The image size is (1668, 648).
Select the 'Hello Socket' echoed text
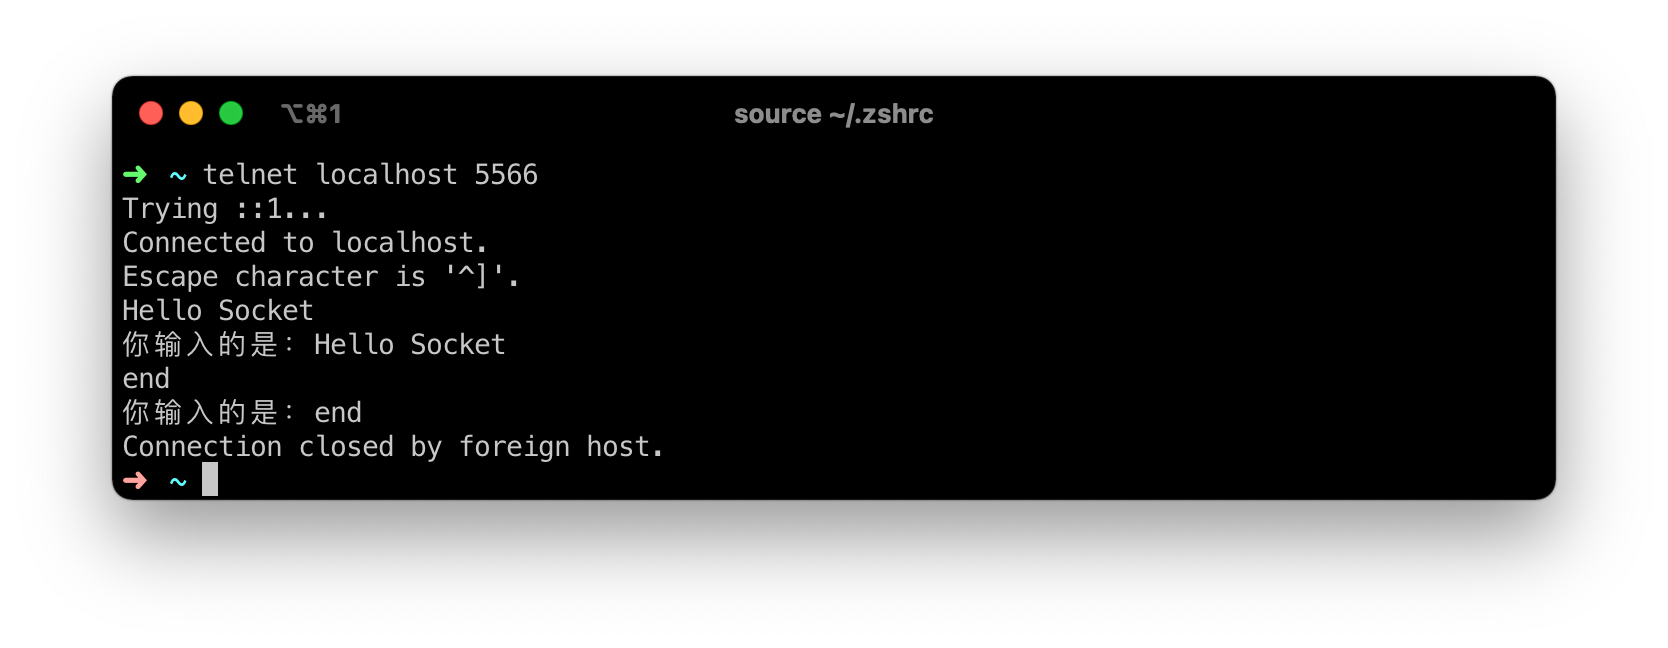(216, 310)
